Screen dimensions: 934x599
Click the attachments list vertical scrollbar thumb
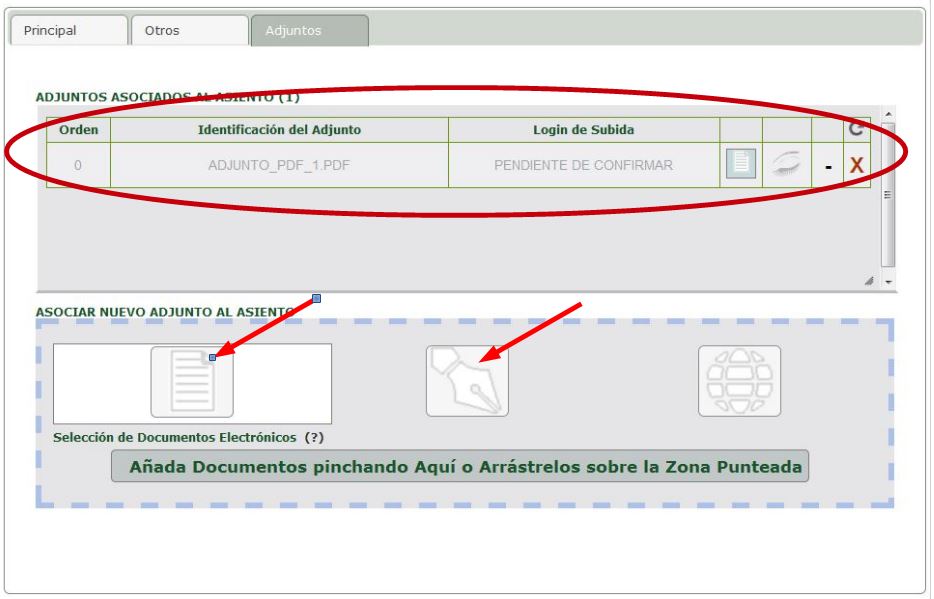pos(888,195)
